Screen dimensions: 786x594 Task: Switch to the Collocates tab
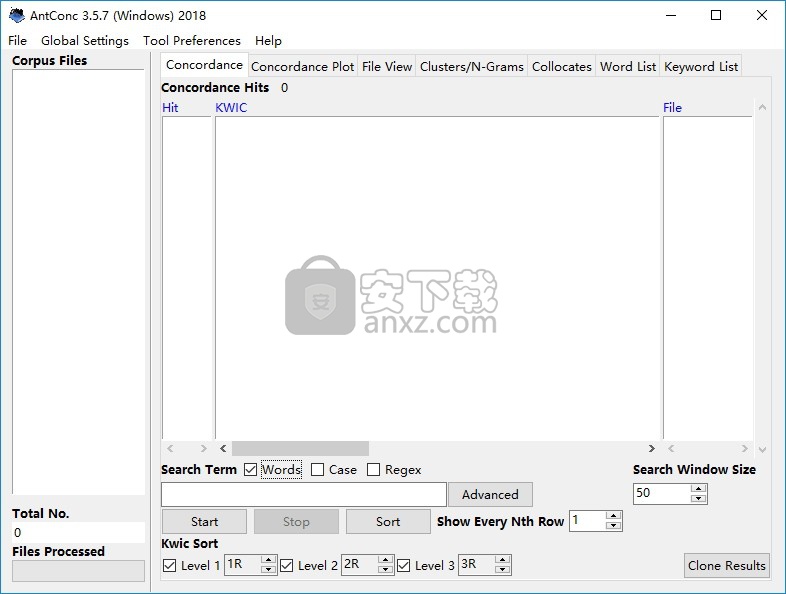561,67
